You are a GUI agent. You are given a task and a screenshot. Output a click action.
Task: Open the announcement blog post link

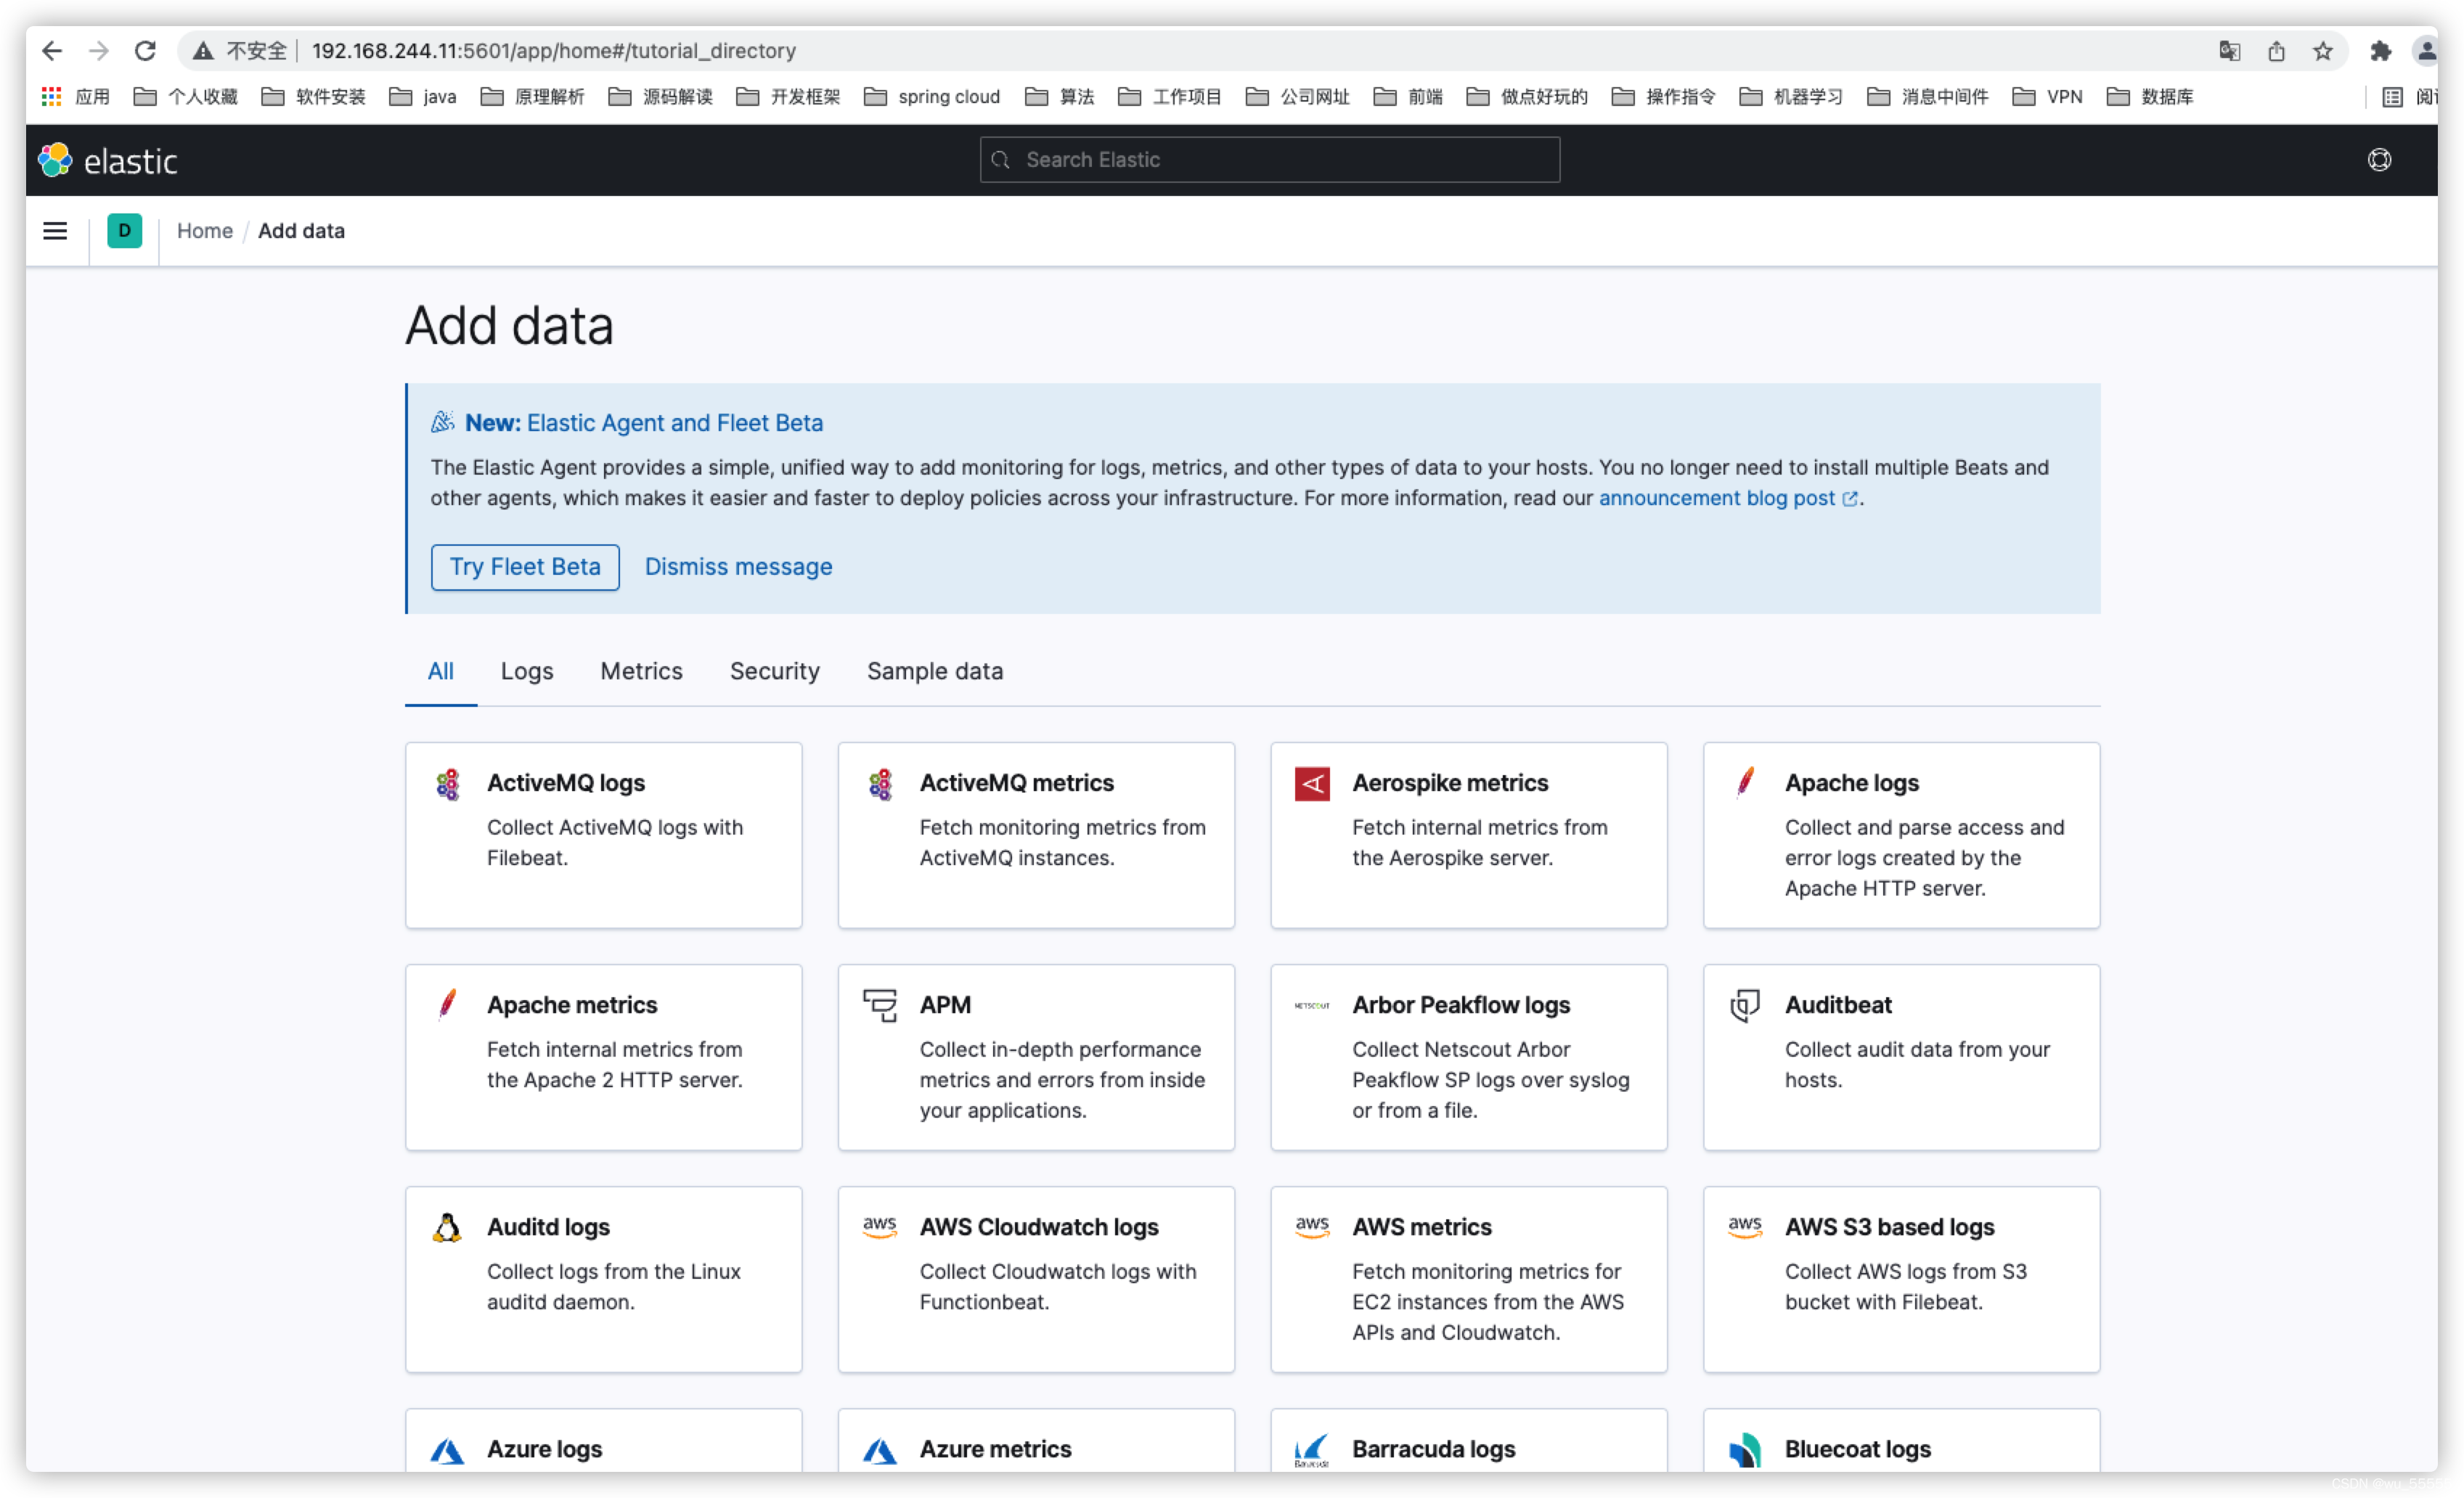pos(1716,498)
